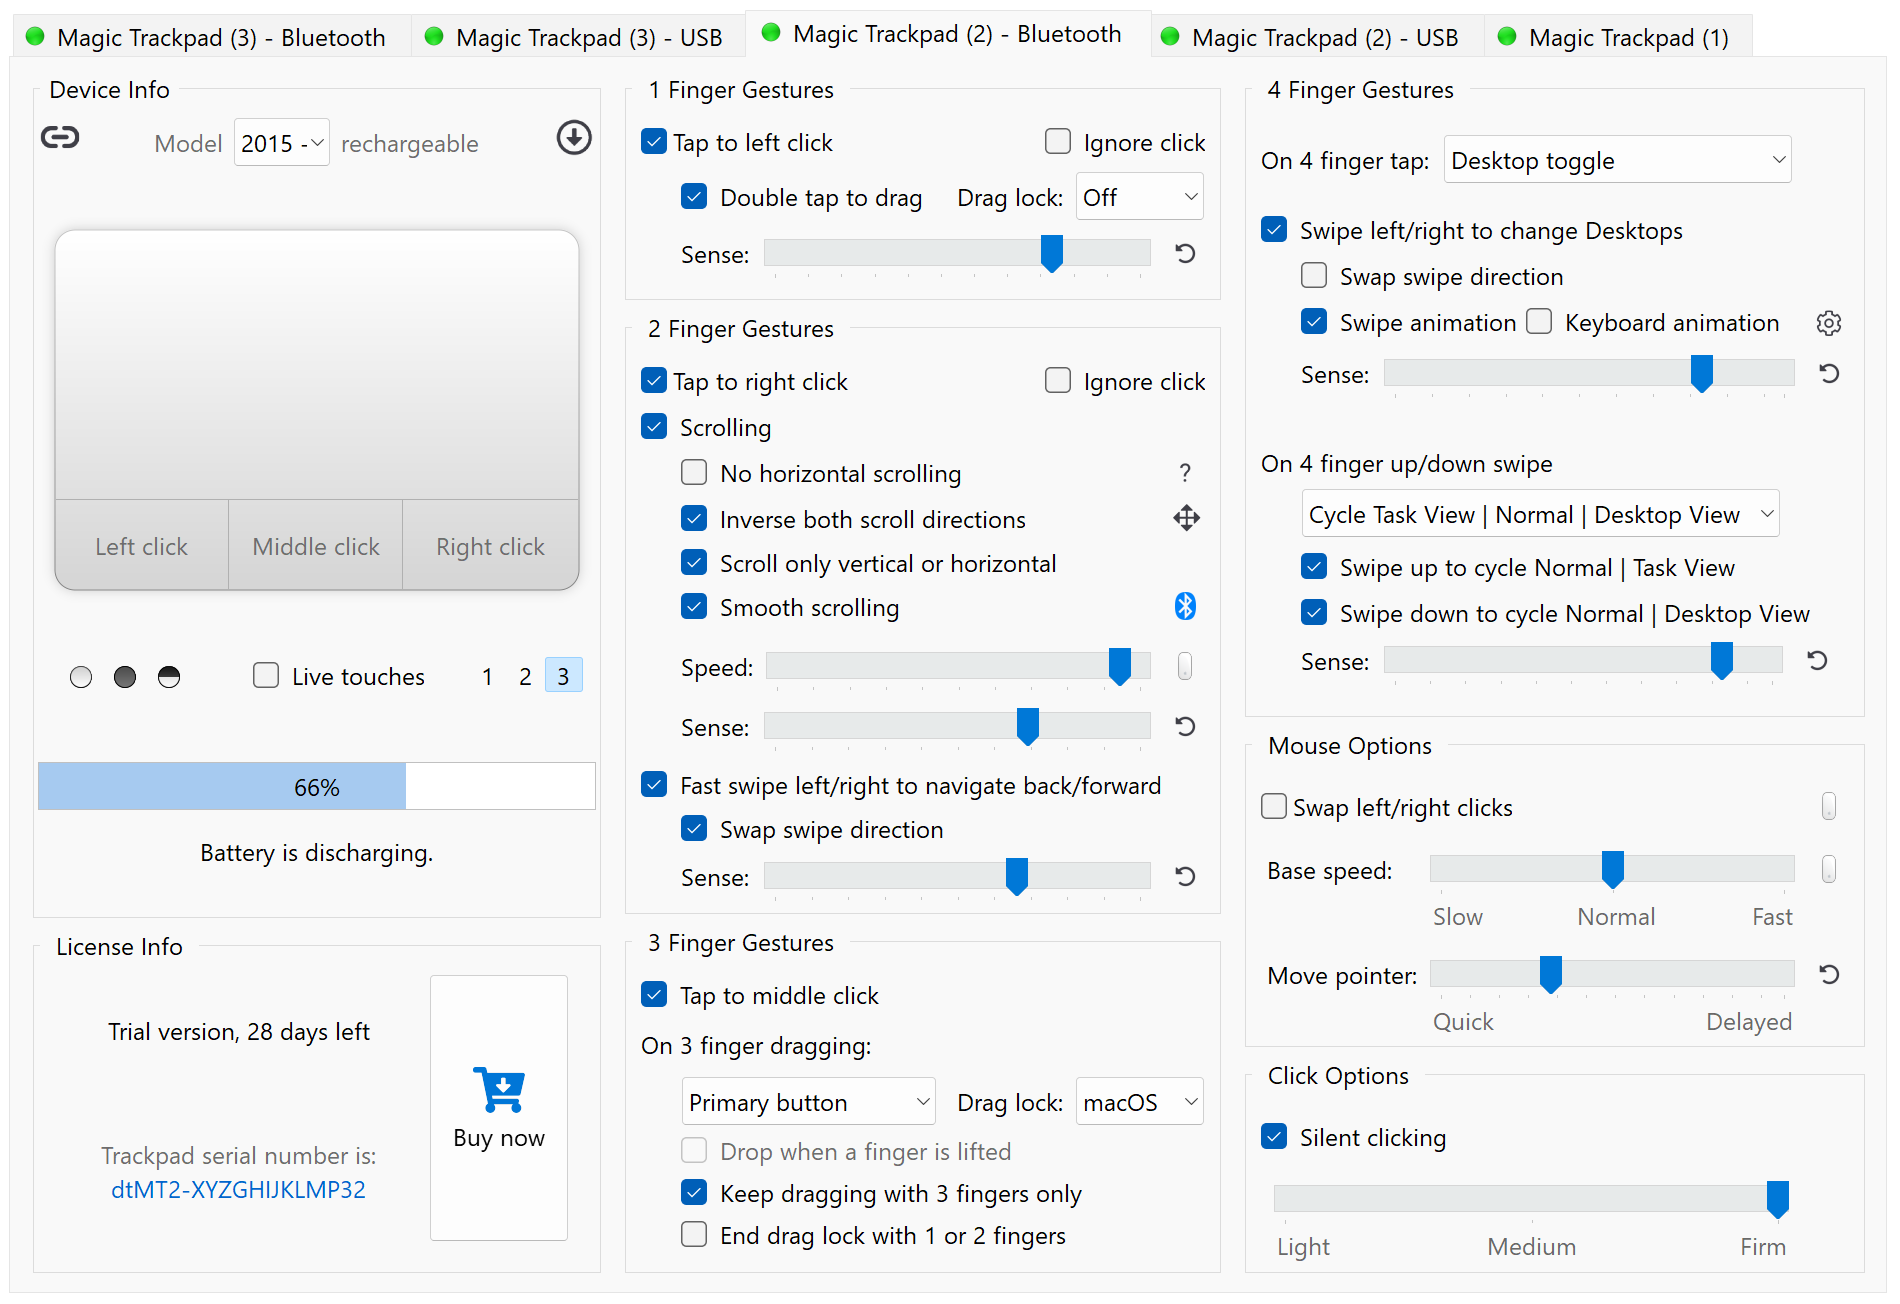Viewport: 1900px width, 1304px height.
Task: Click the Buy now button
Action: pos(498,1105)
